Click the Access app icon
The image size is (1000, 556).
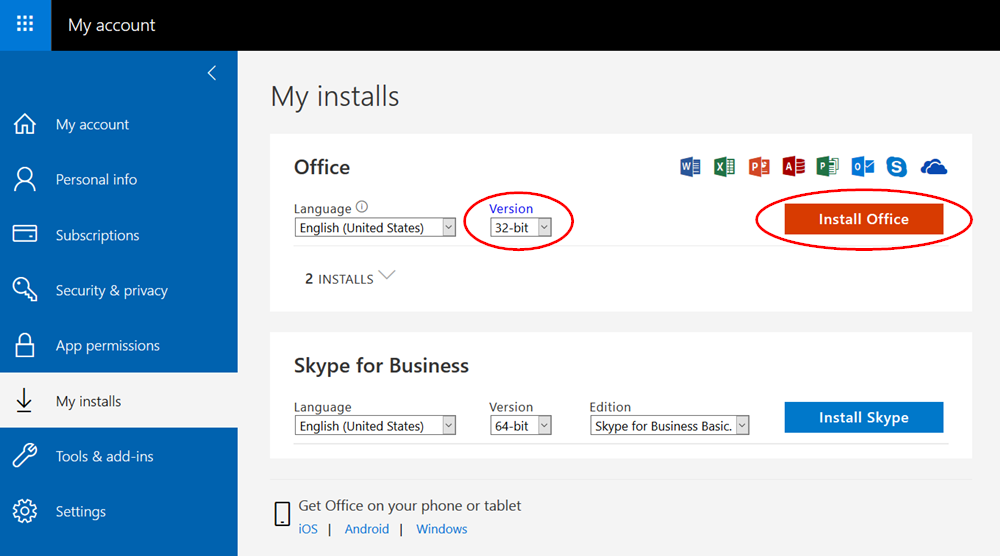coord(793,166)
